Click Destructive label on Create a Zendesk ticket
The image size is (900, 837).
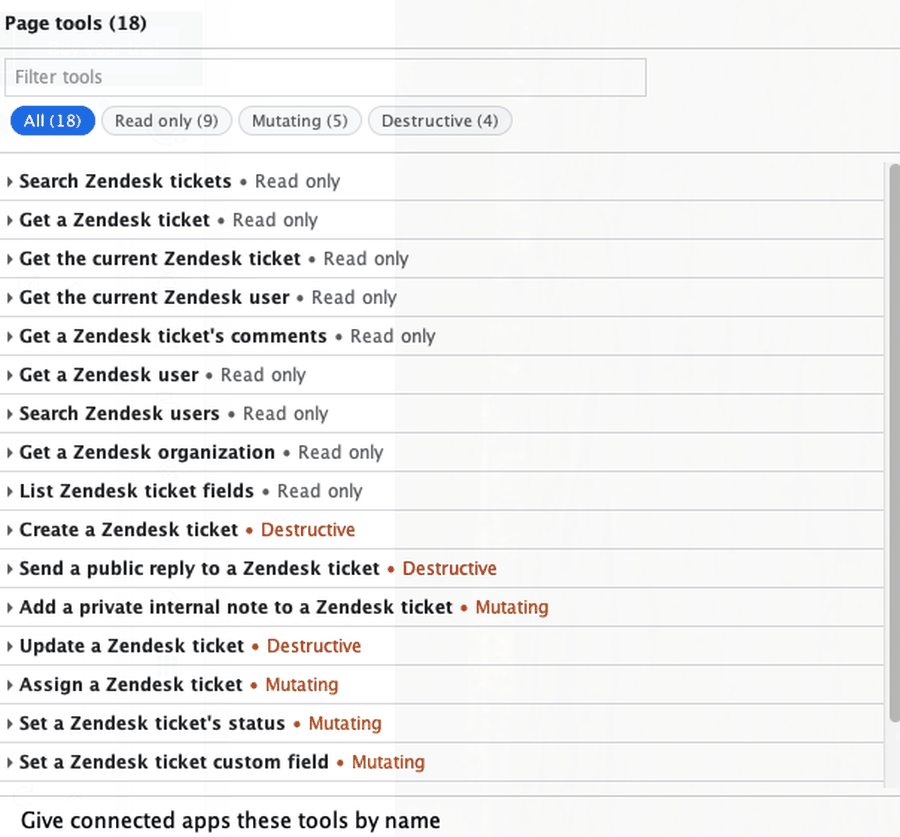click(x=308, y=530)
